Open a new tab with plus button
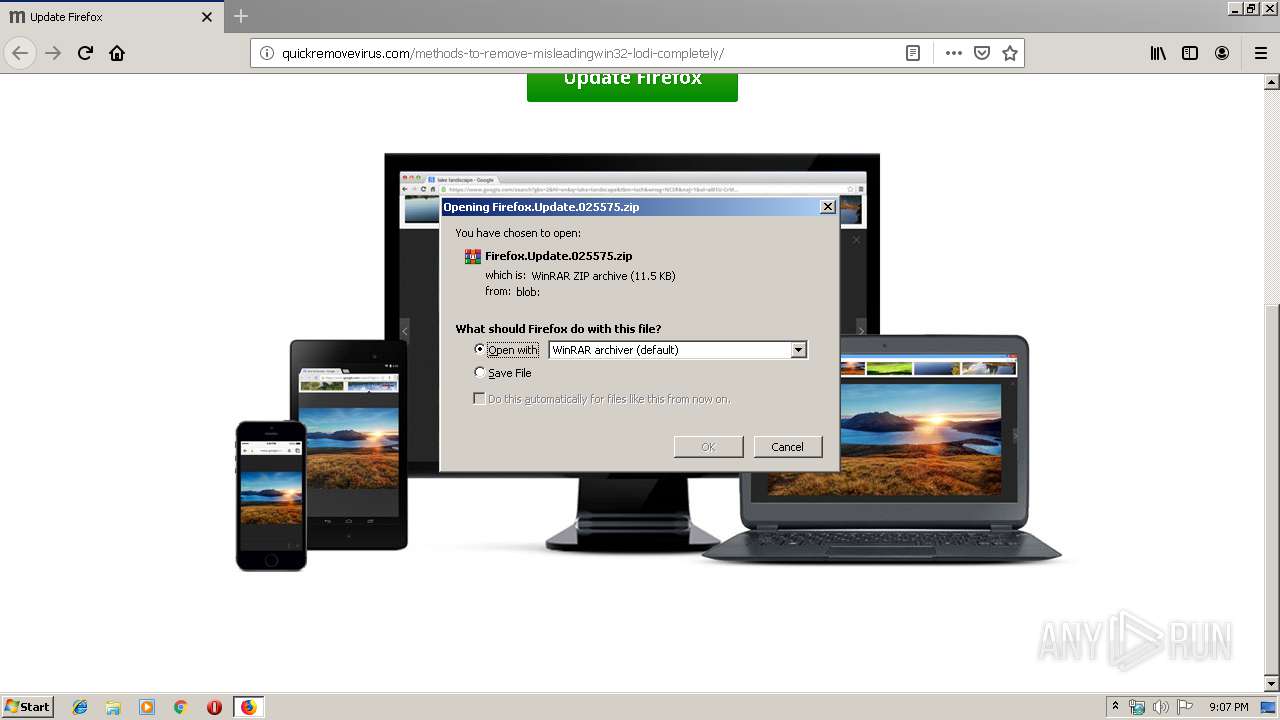 [x=241, y=16]
